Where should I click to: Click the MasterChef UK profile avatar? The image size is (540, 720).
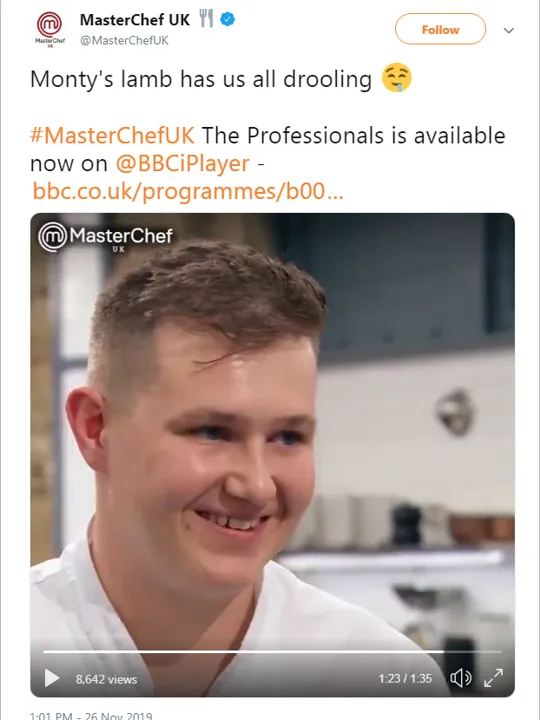tap(50, 28)
